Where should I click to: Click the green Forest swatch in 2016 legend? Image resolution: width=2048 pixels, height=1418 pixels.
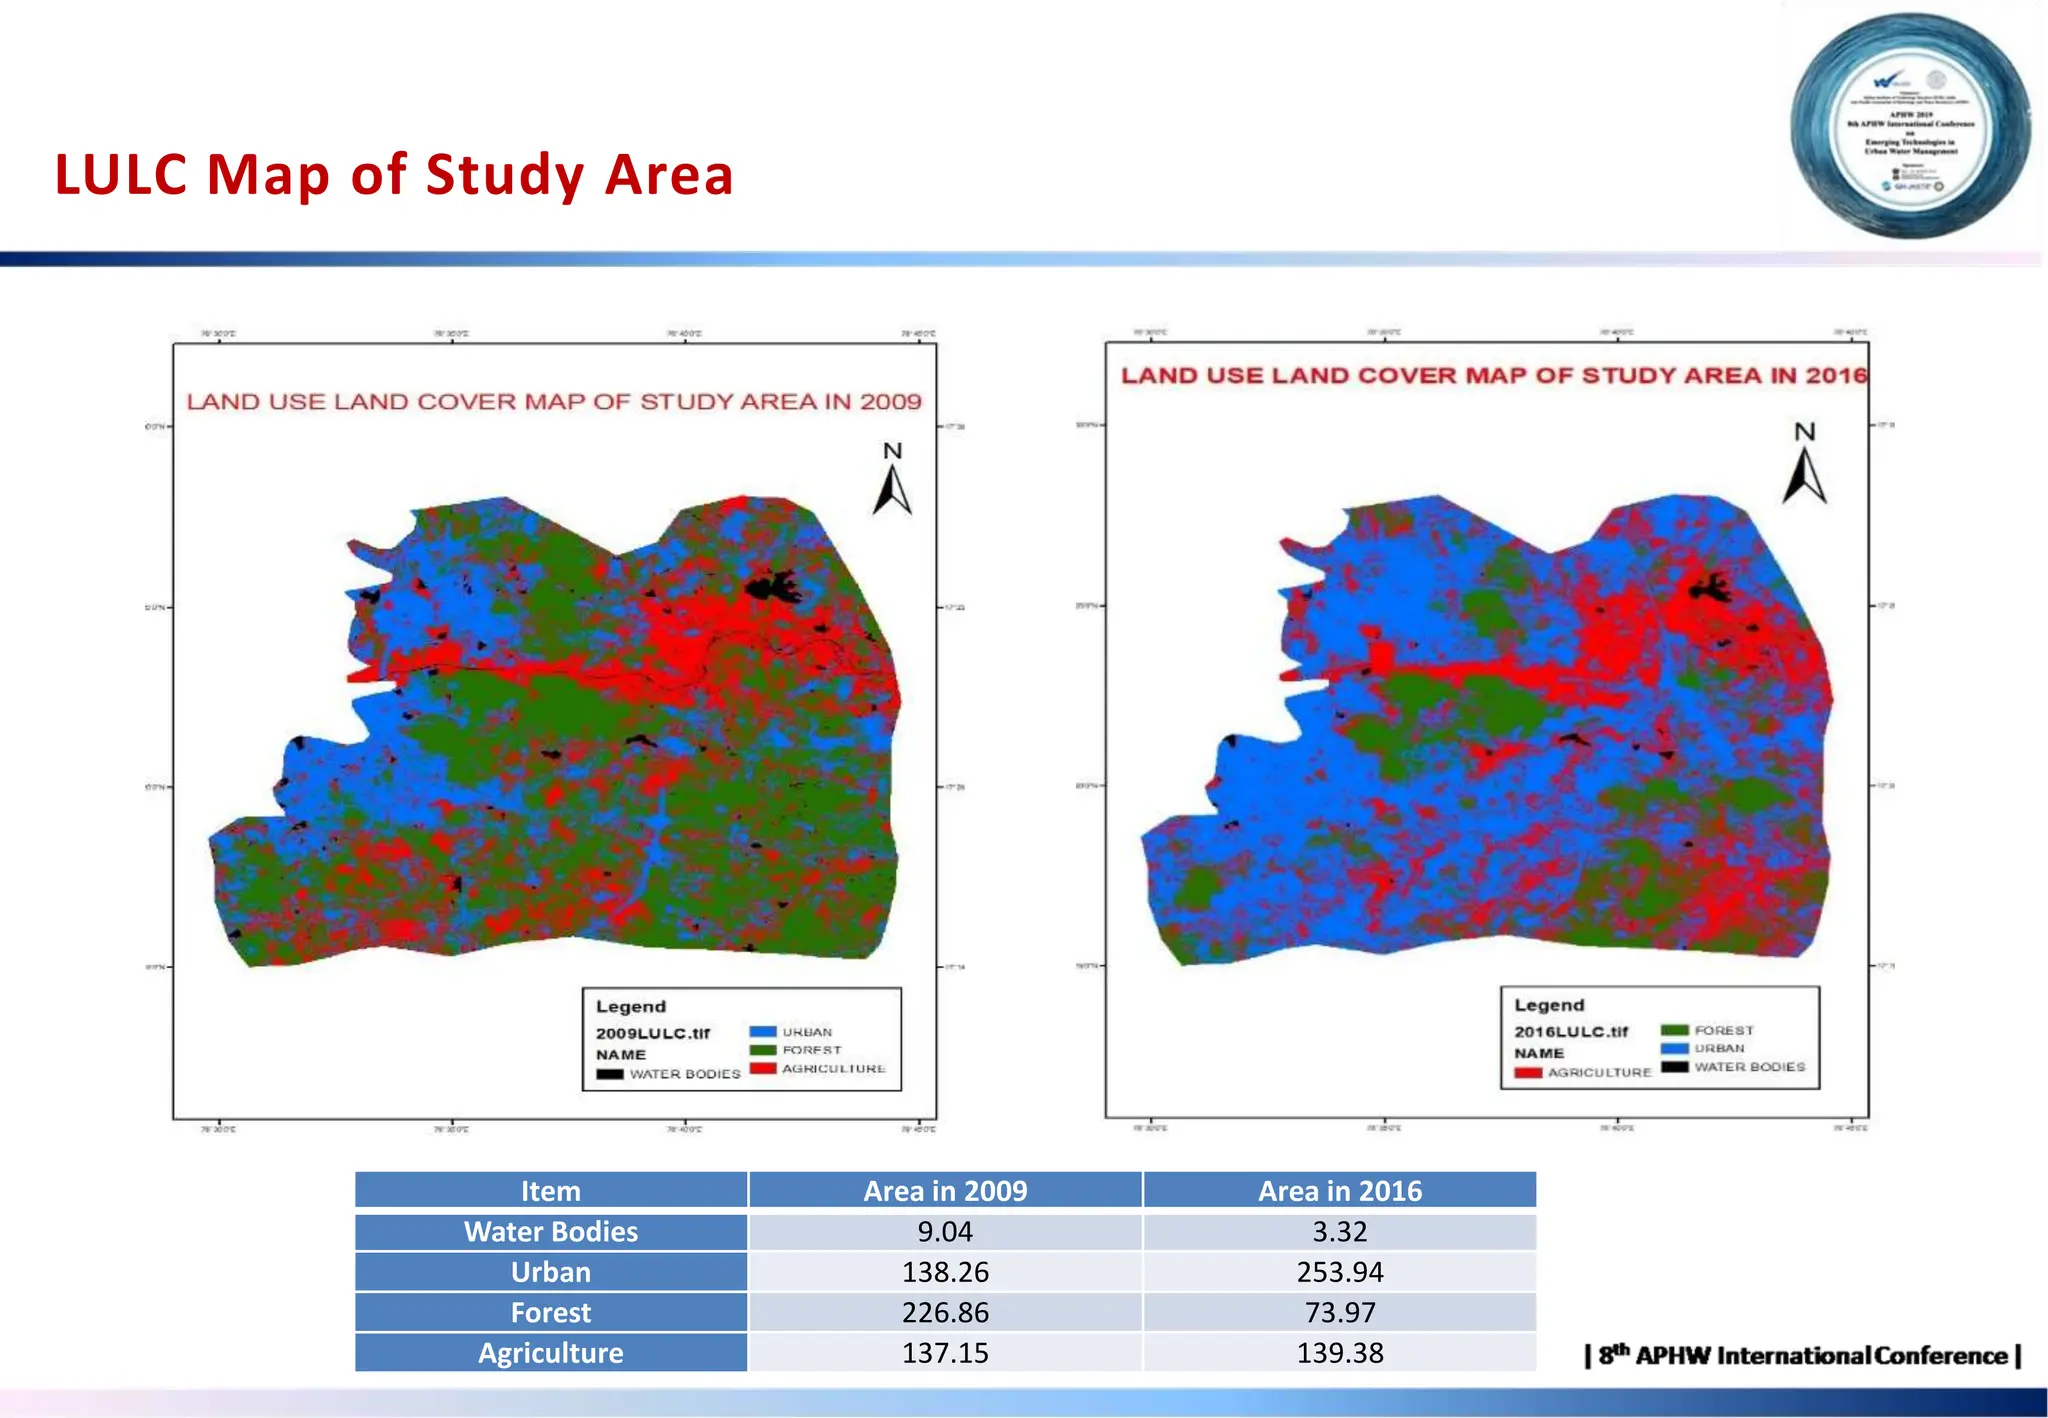pyautogui.click(x=1675, y=1030)
